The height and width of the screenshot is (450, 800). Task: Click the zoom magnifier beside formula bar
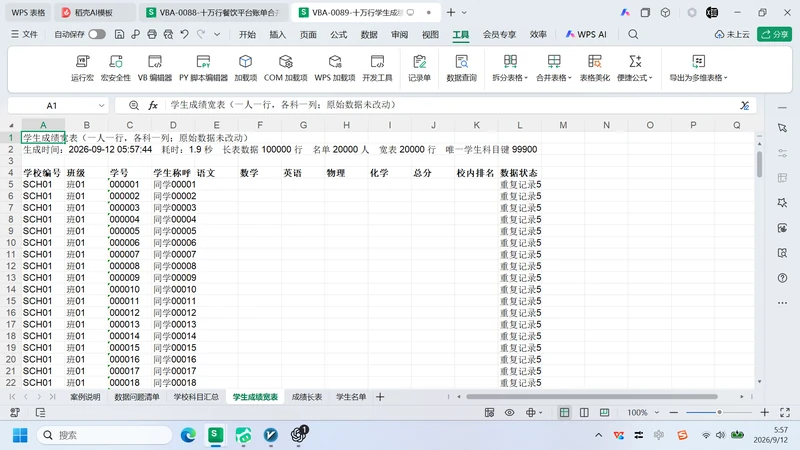click(134, 105)
